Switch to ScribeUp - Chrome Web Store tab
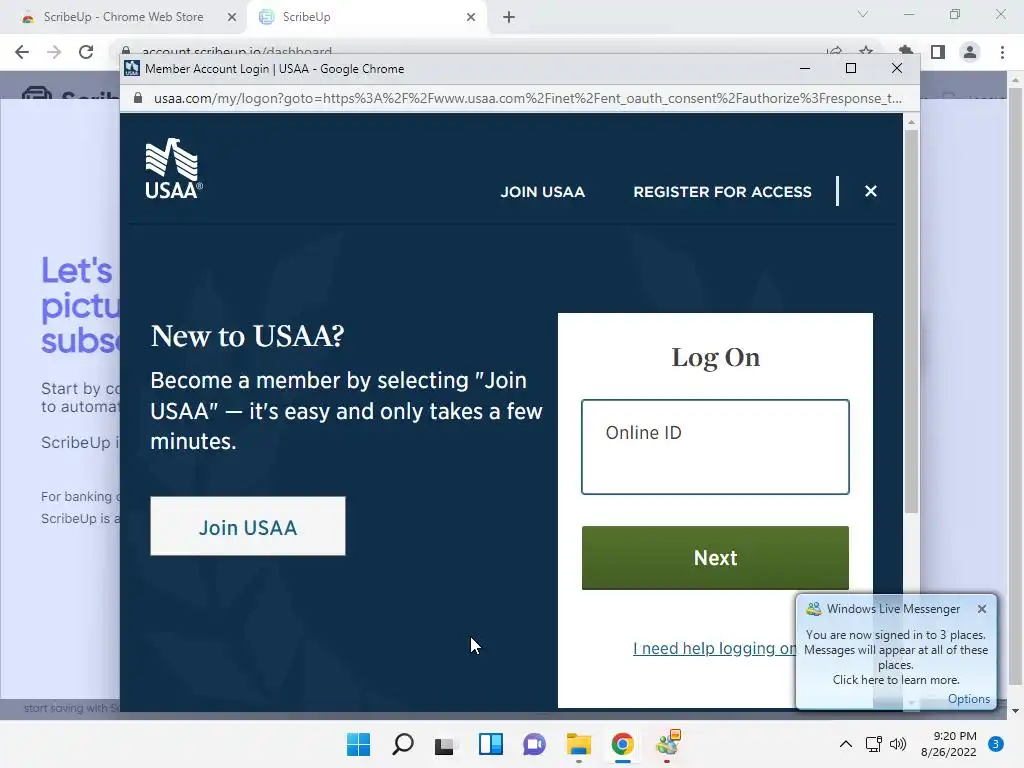1024x768 pixels. [x=123, y=17]
